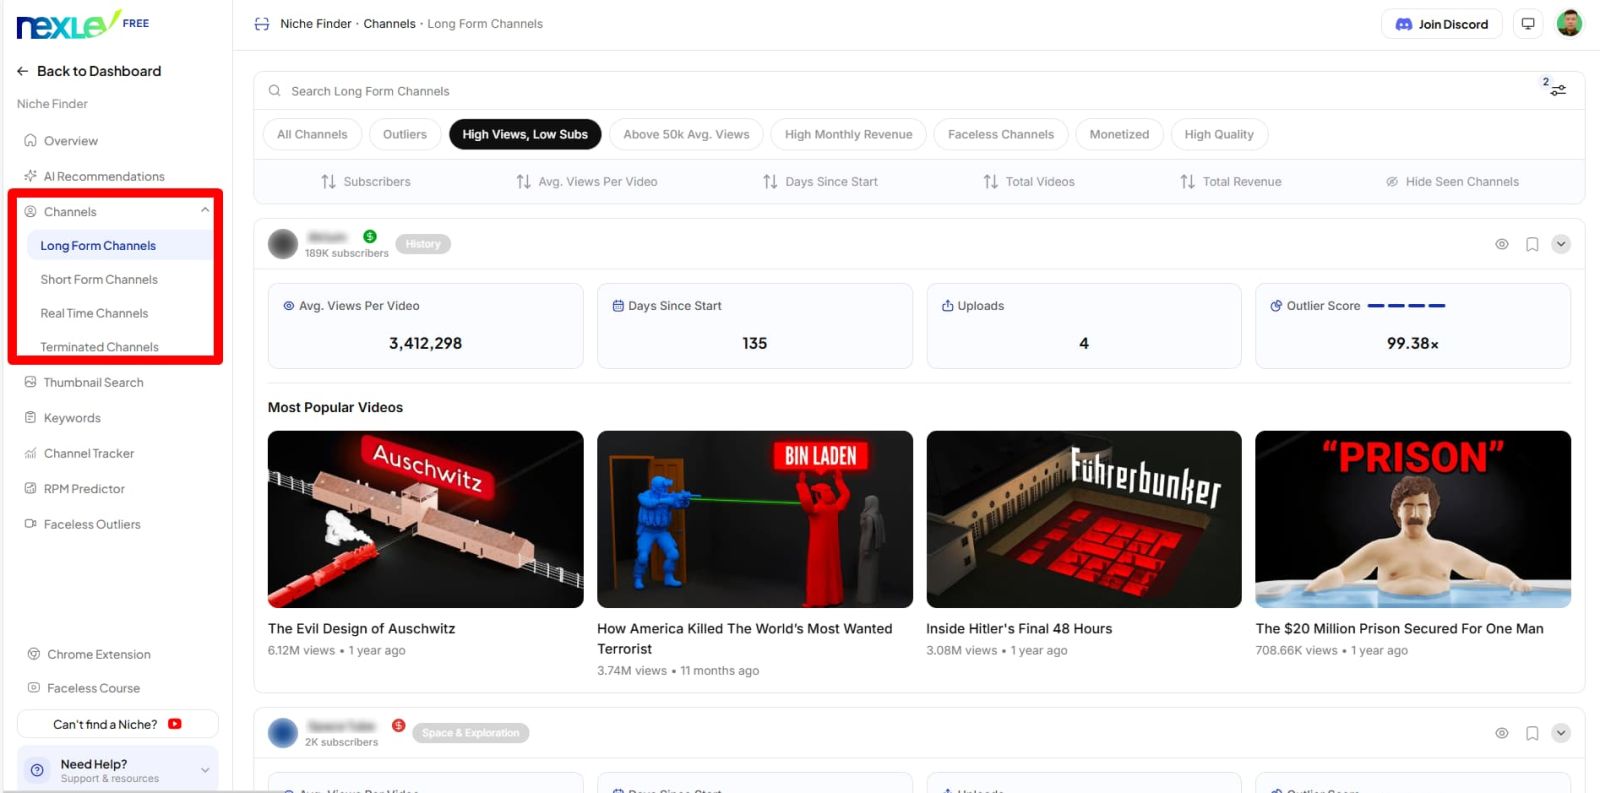Open the Keywords page

(72, 418)
